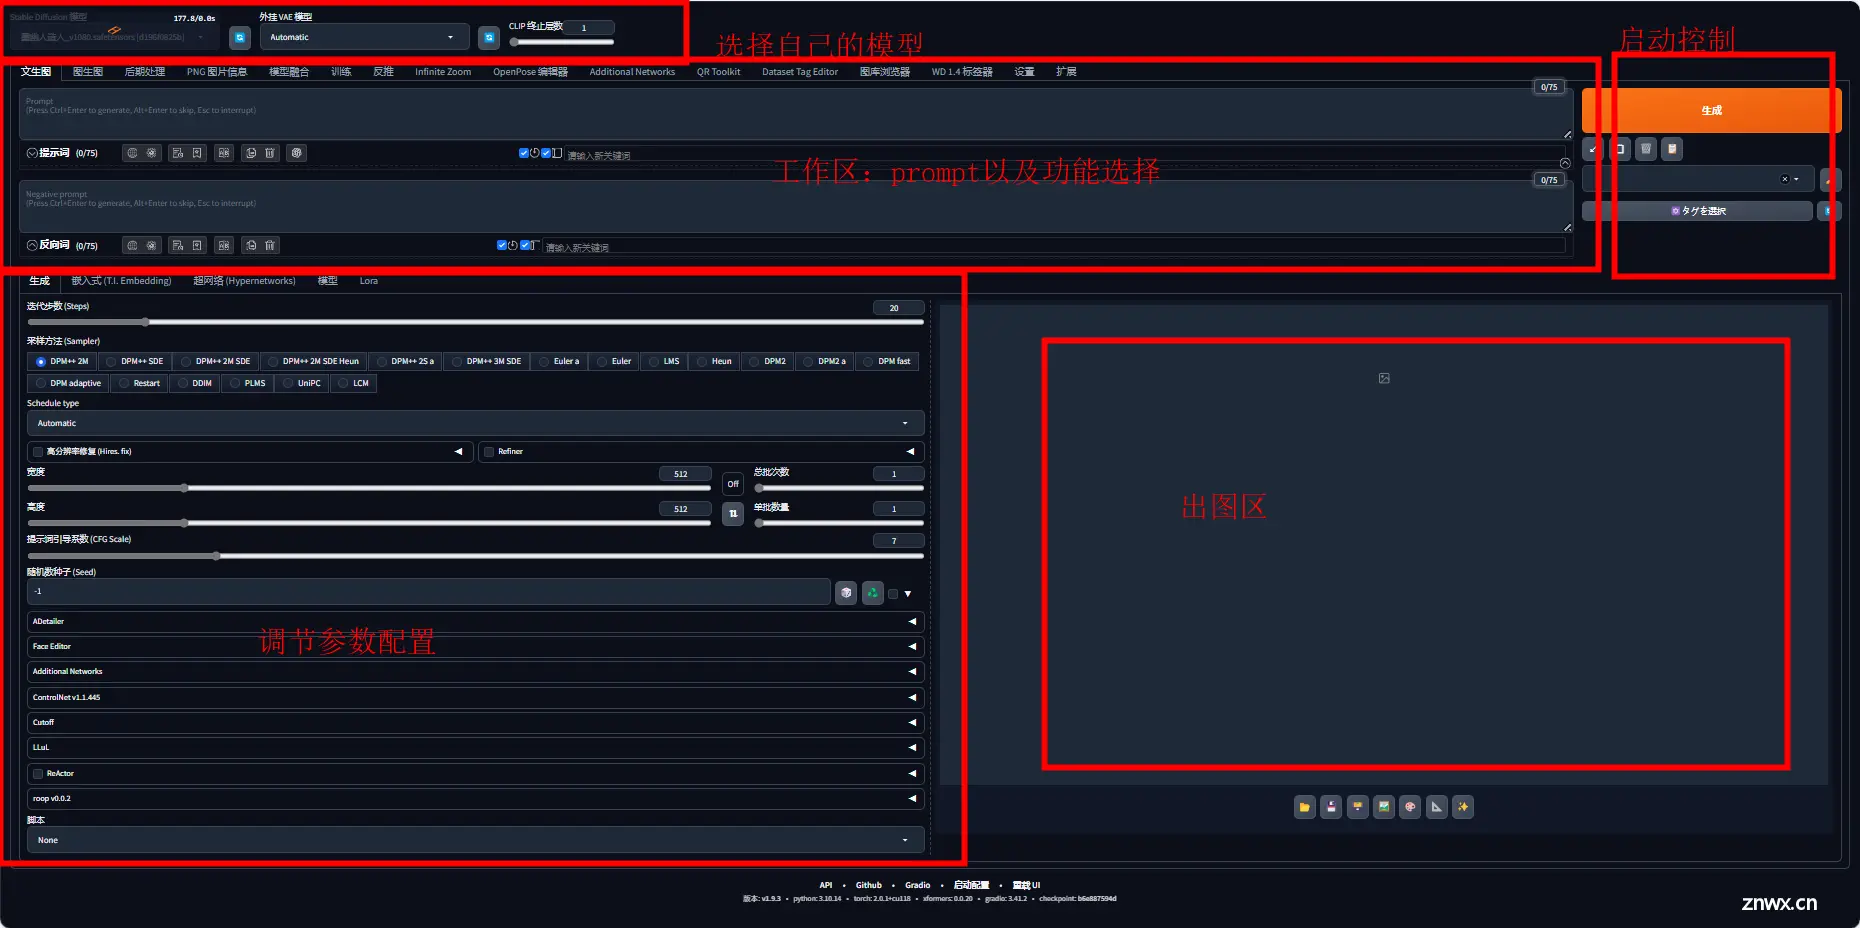1860x928 pixels.
Task: Expand the Face Editor section
Action: tap(475, 646)
